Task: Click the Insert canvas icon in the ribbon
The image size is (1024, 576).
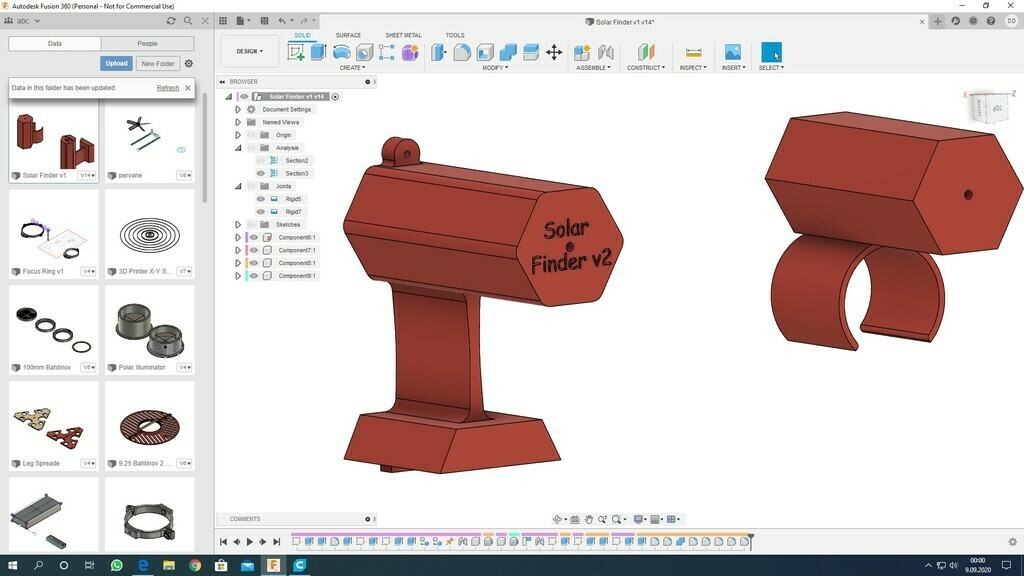Action: pos(733,54)
